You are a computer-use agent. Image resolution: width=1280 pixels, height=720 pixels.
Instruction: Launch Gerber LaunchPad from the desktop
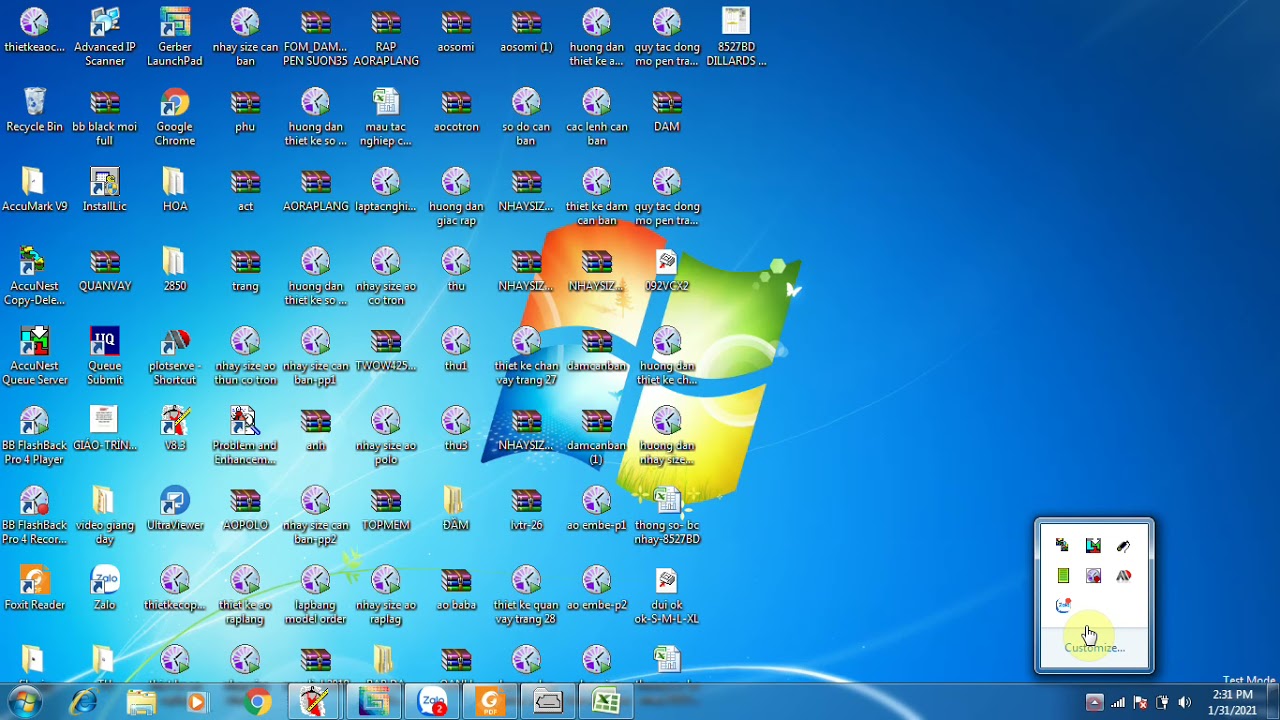(x=175, y=38)
